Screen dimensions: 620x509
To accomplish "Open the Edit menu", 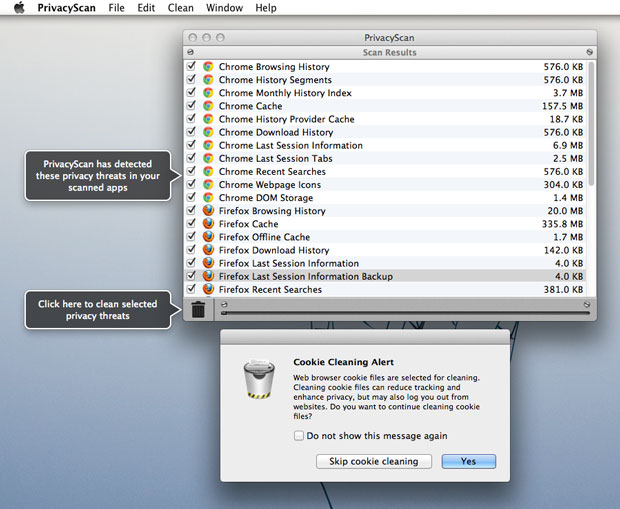I will point(146,8).
